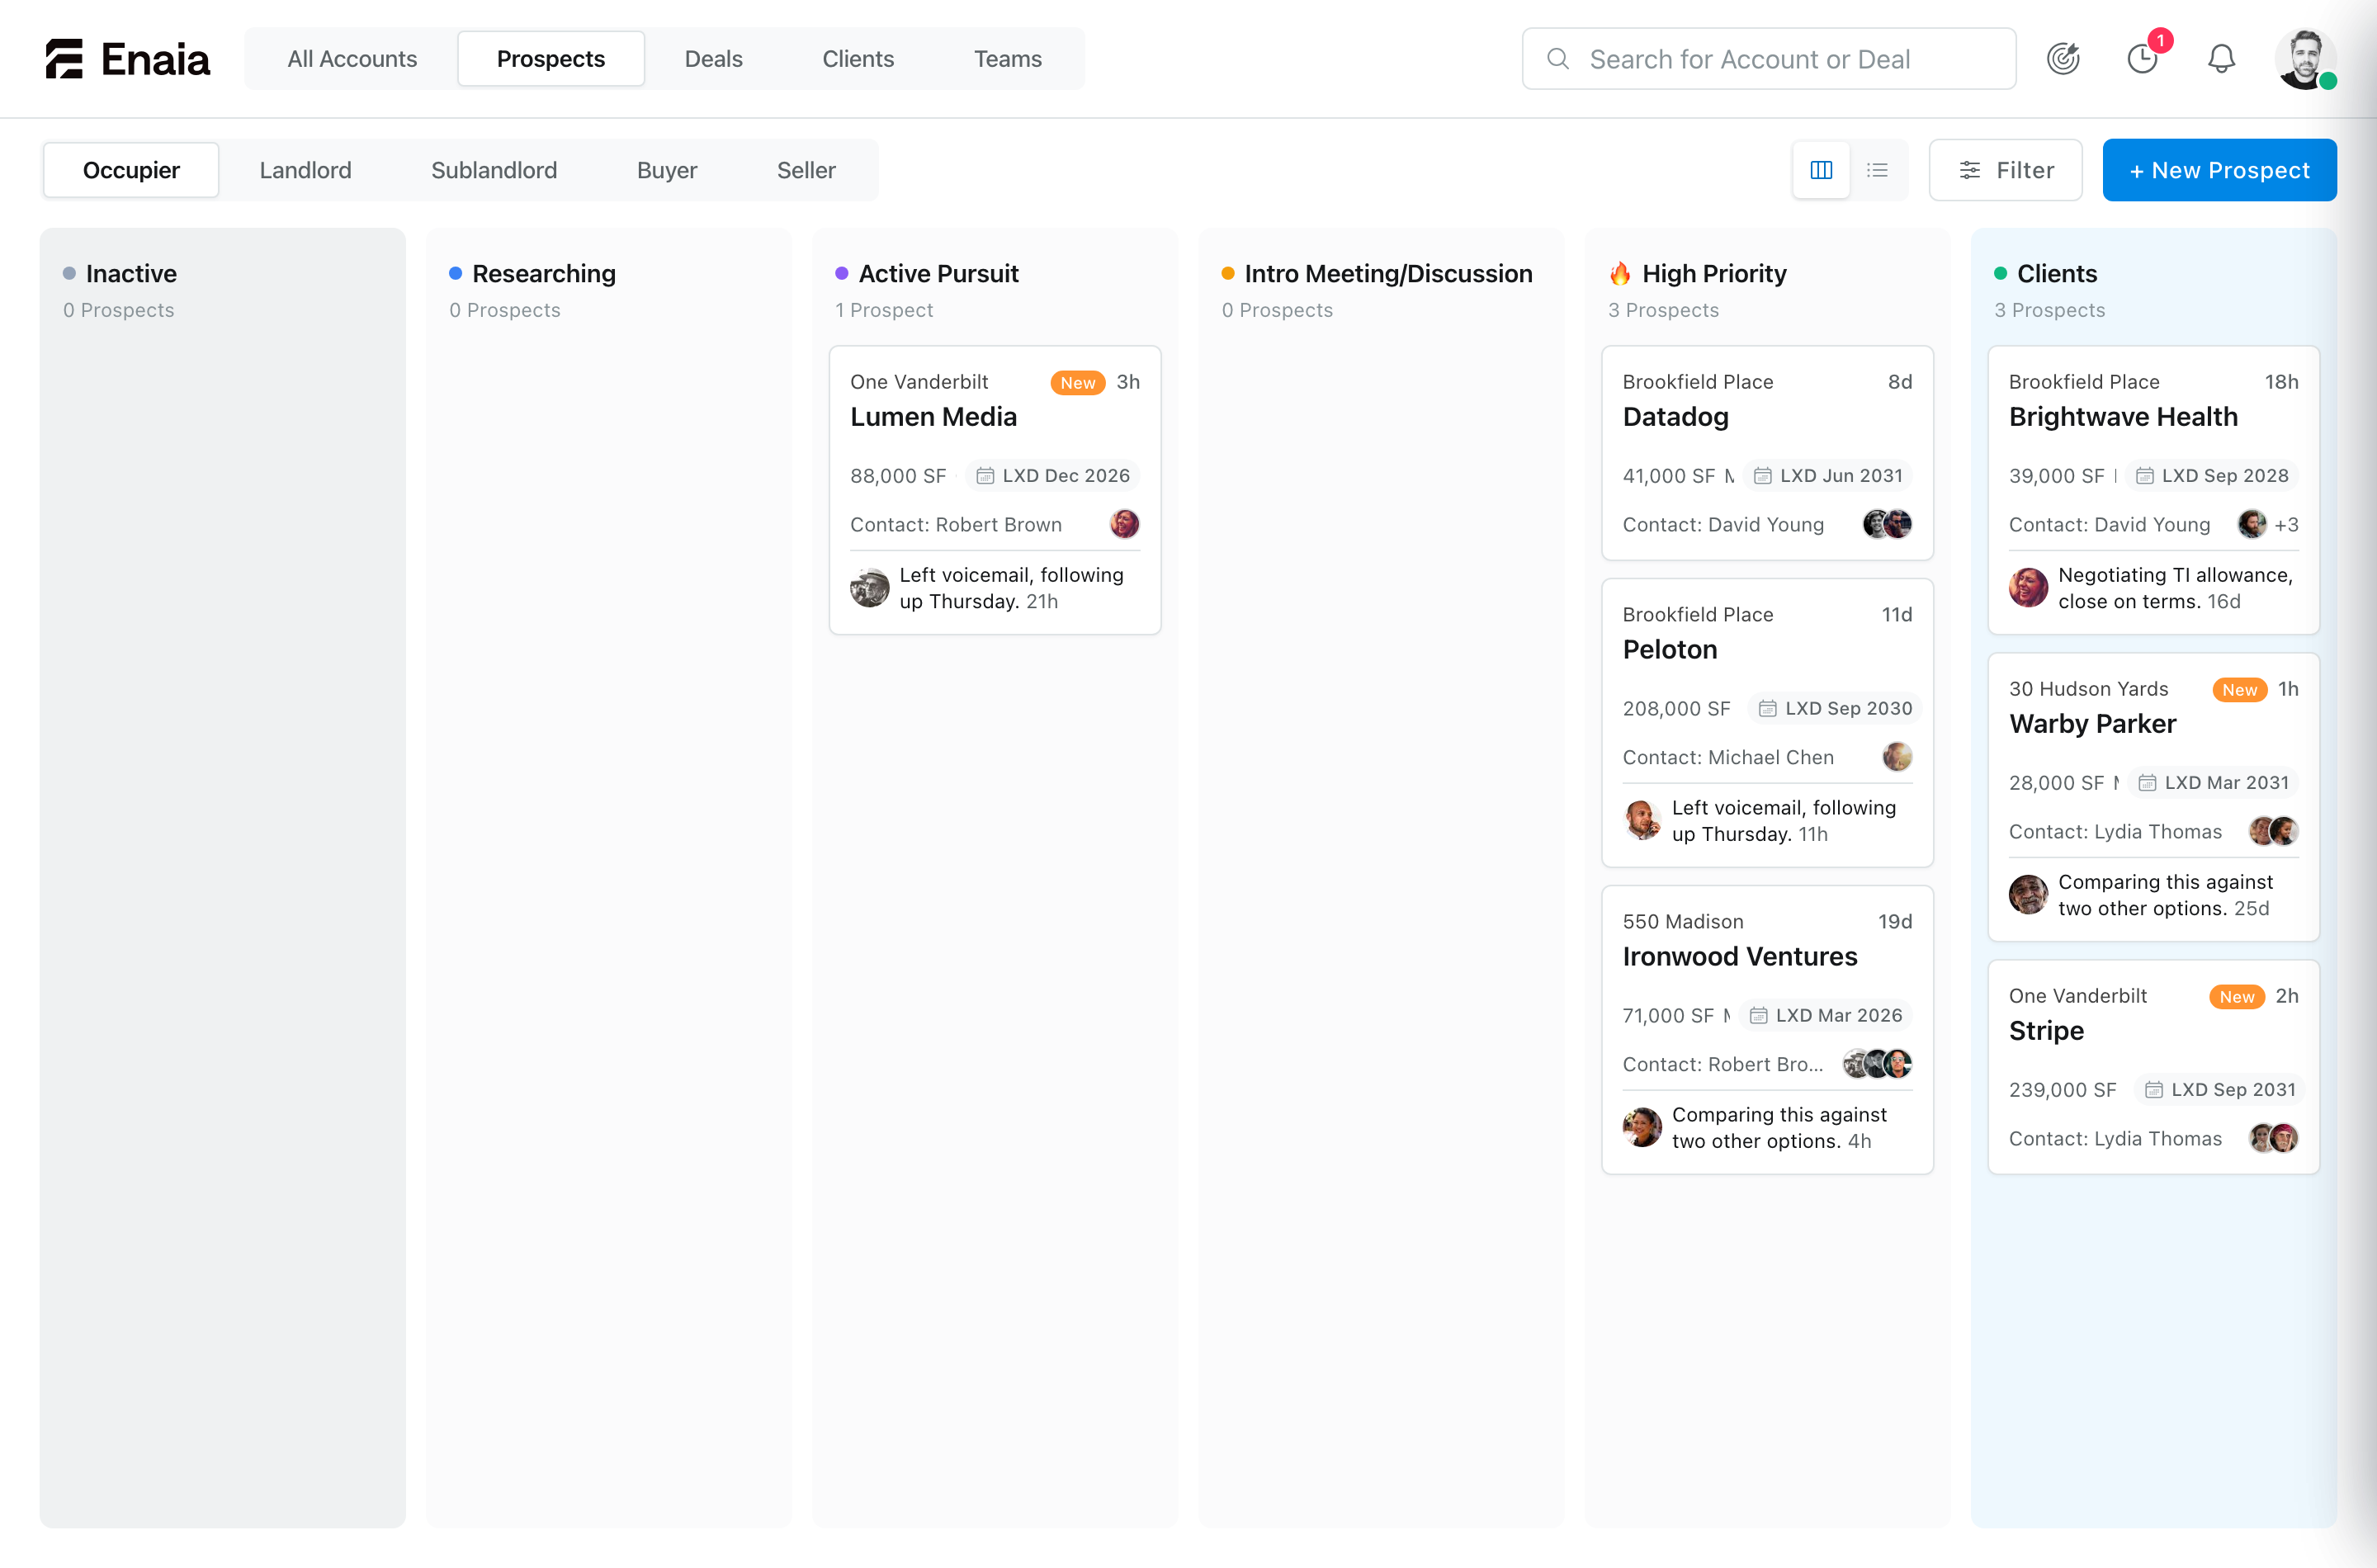Select the Prospects tab
Screen dimensions: 2377x1568
tap(551, 59)
